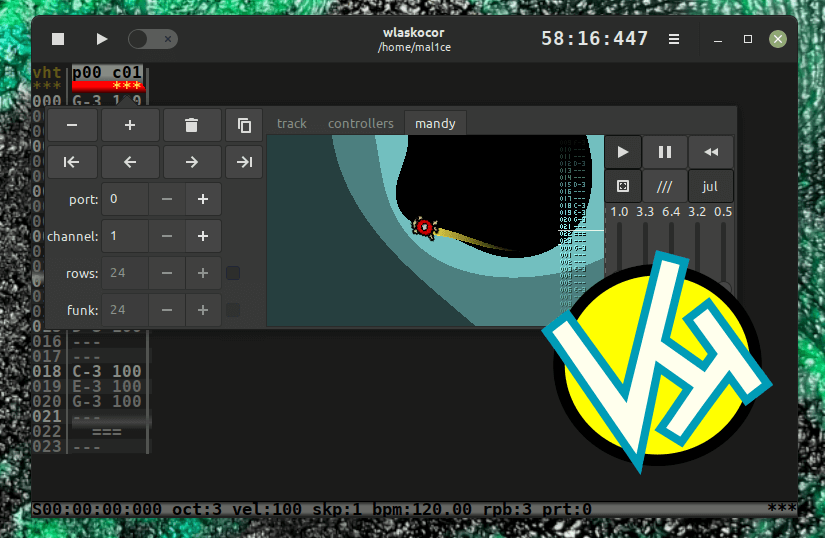Click the 58:16:447 time display

pyautogui.click(x=595, y=38)
